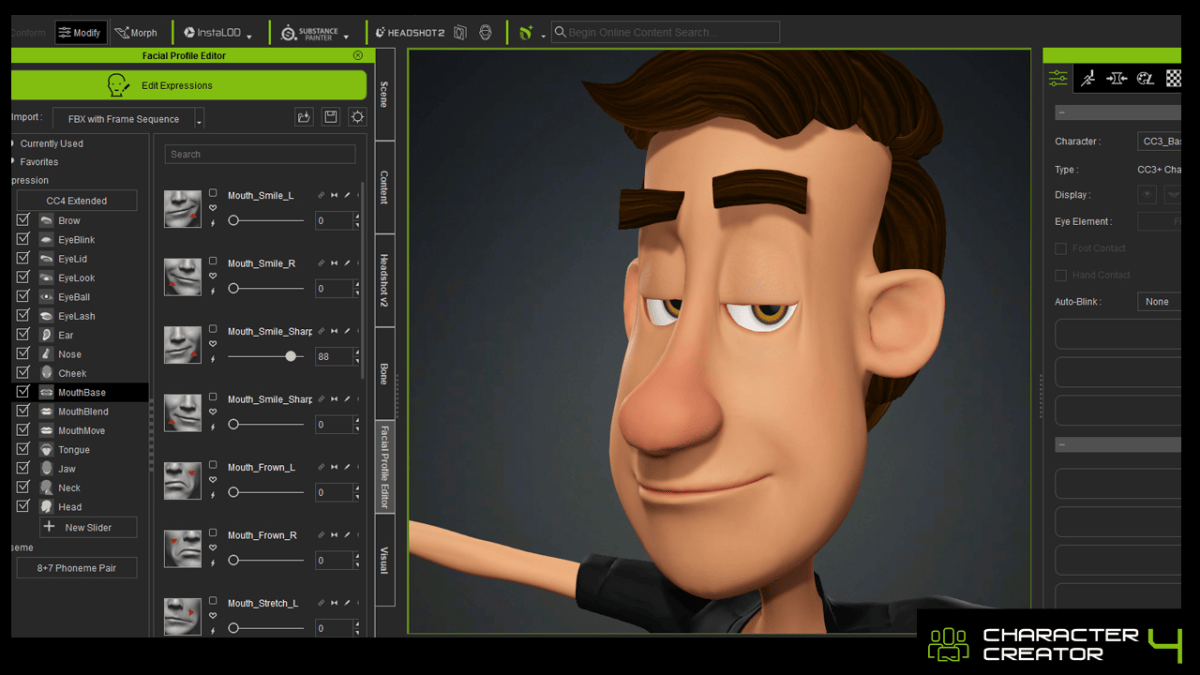The height and width of the screenshot is (675, 1200).
Task: Click the green leaf SmartGallery icon
Action: pos(526,33)
